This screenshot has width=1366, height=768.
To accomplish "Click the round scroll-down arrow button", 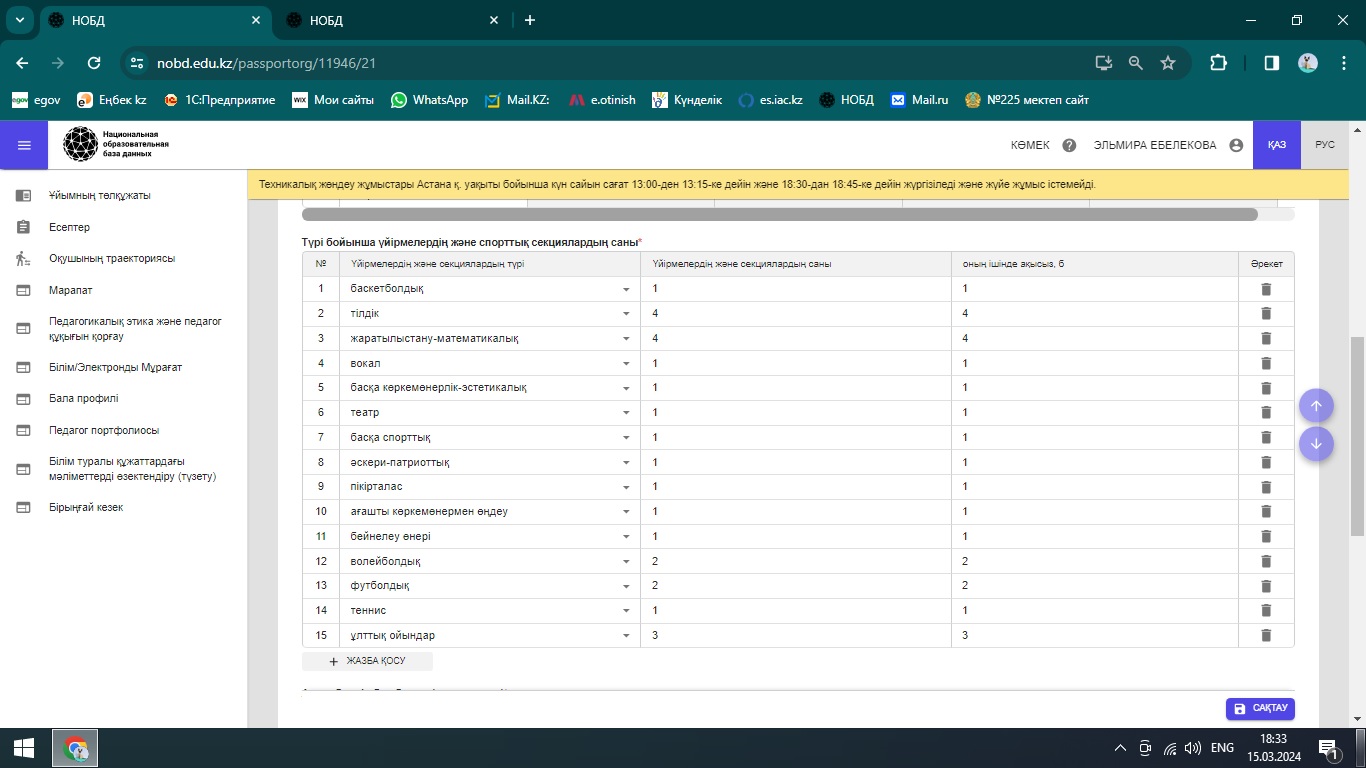I will [x=1316, y=444].
